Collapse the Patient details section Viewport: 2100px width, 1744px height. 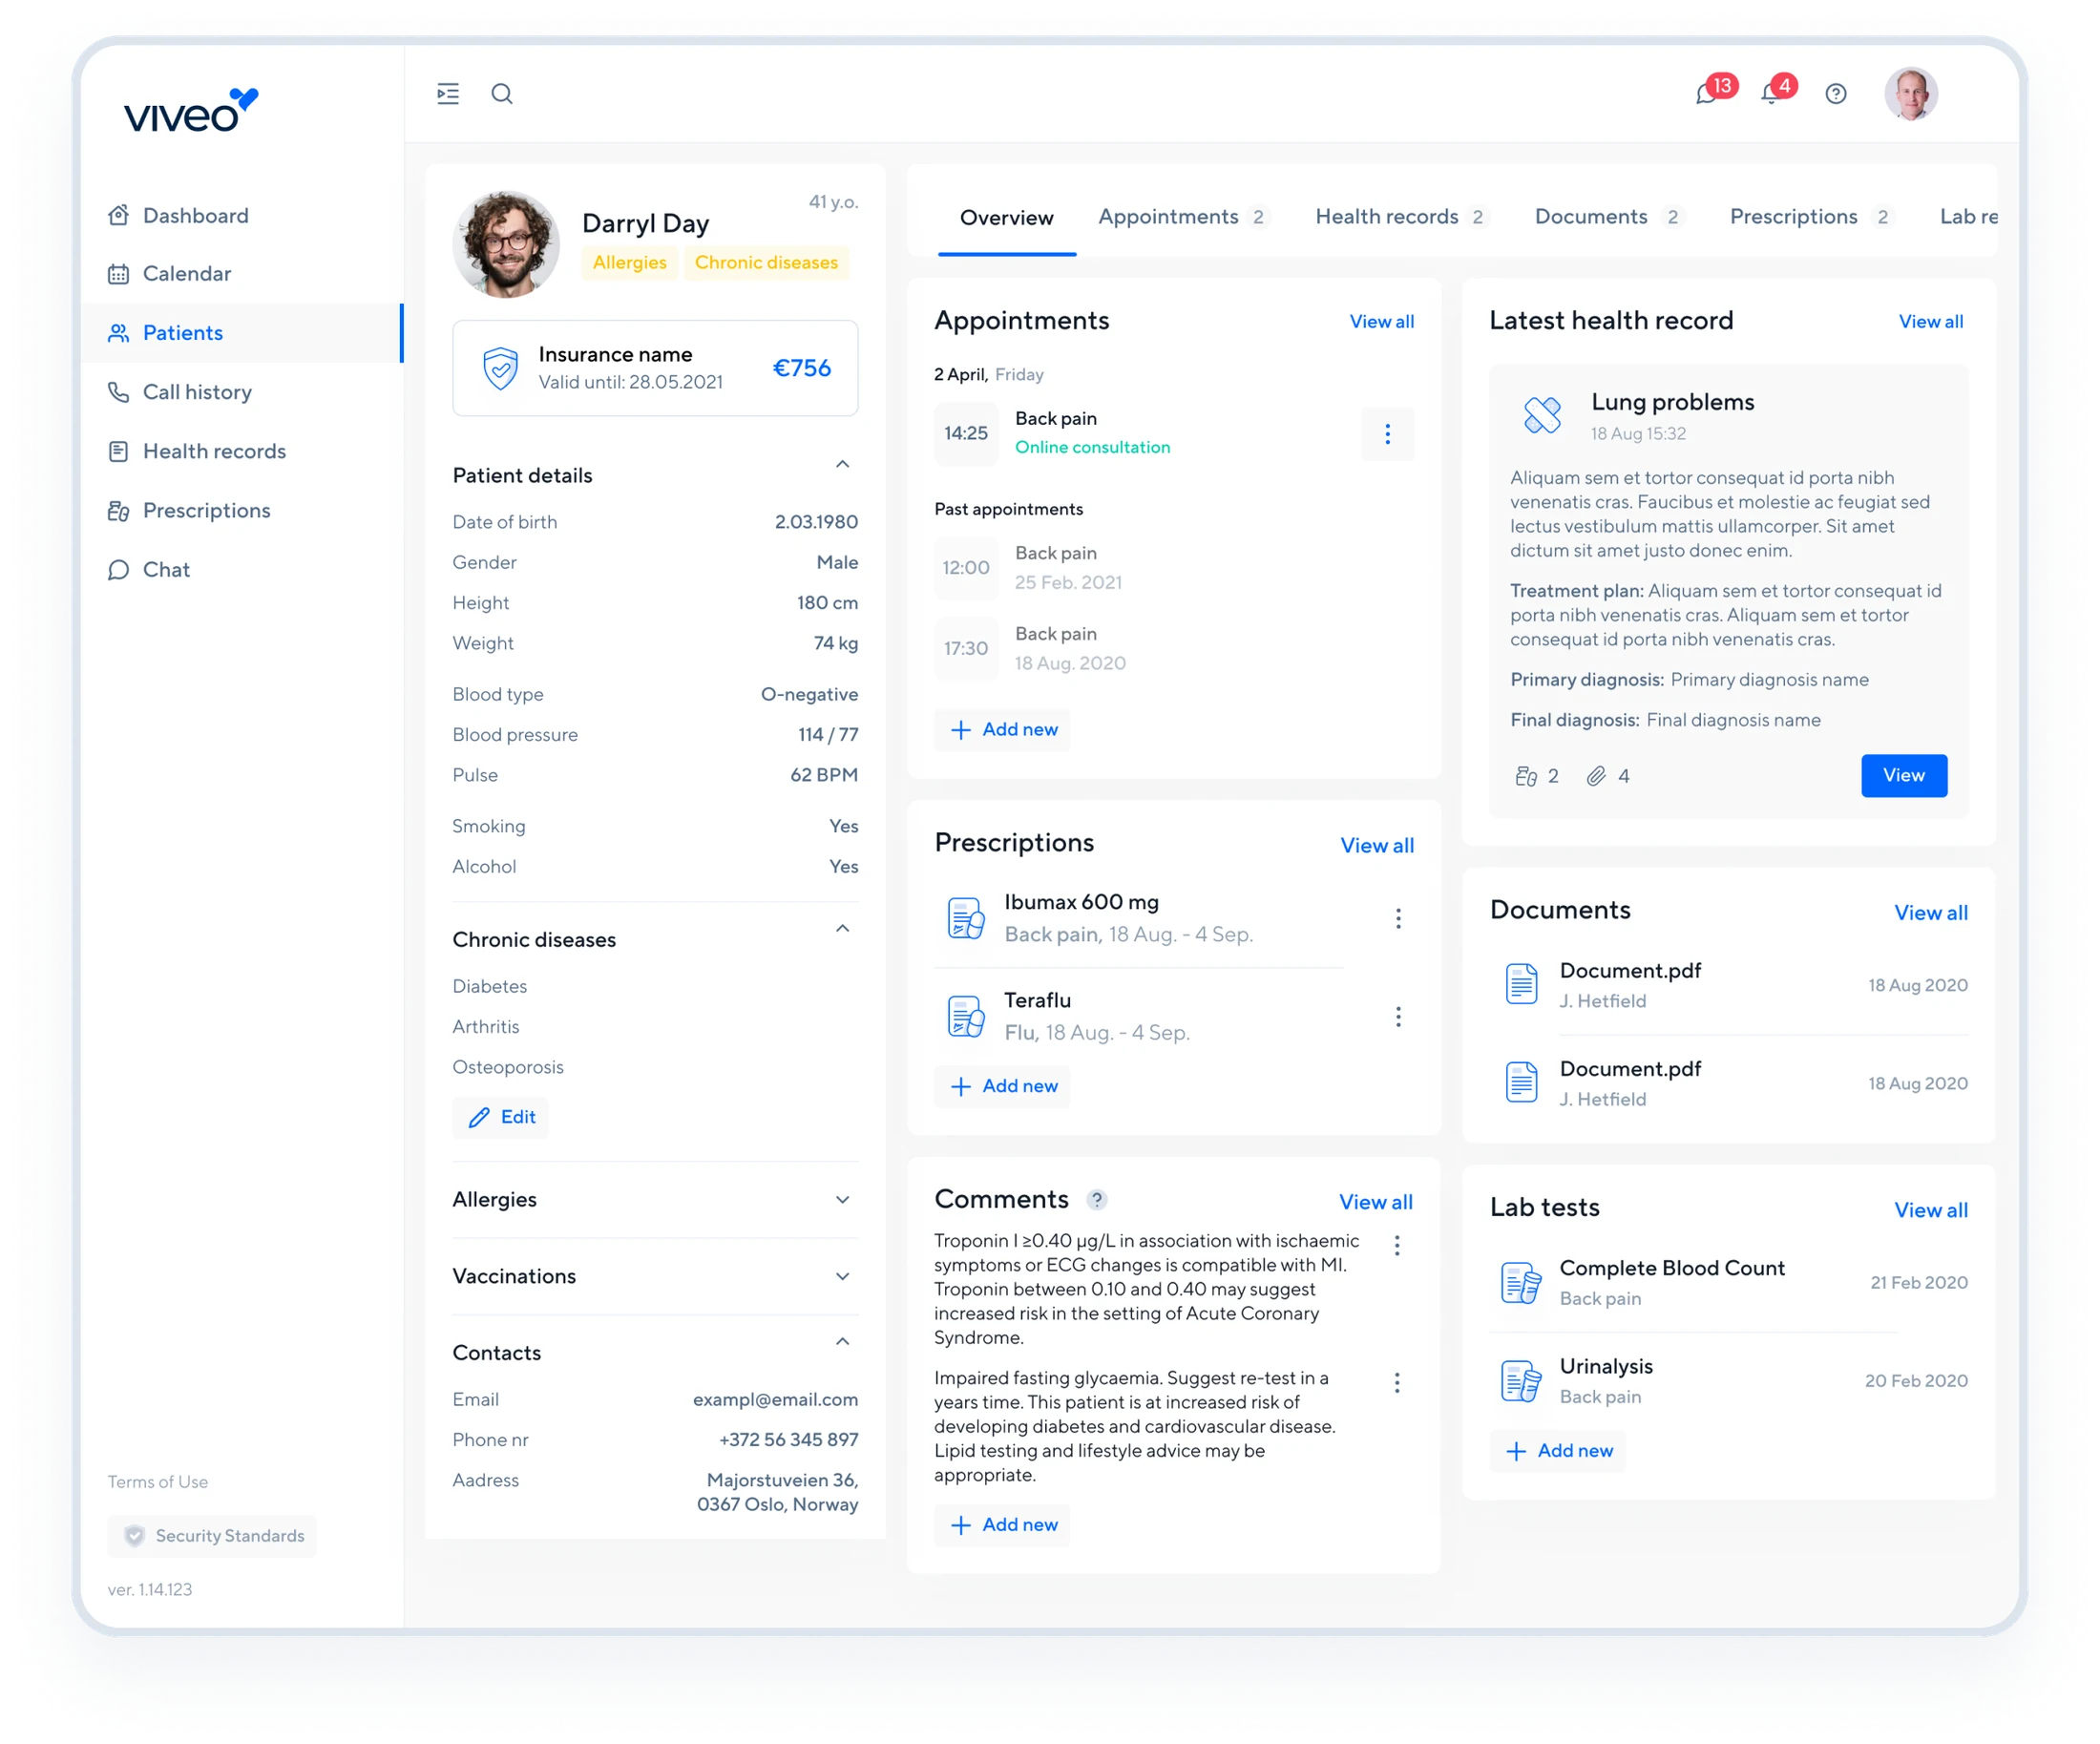coord(843,464)
